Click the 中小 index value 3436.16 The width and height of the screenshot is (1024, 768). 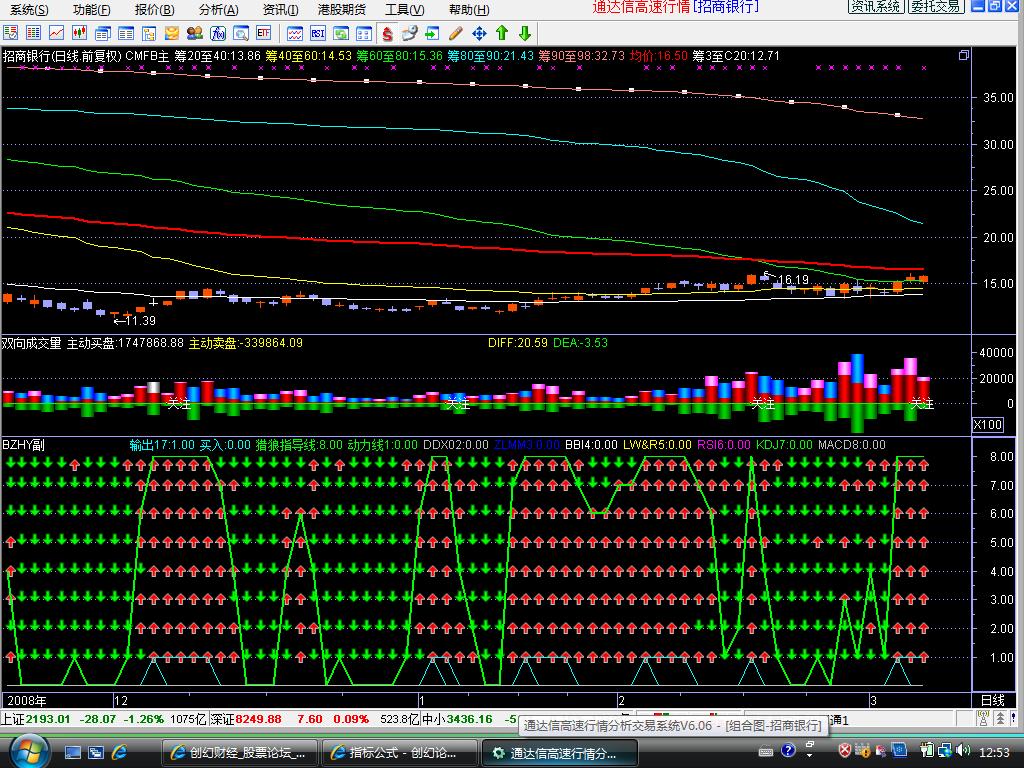[469, 719]
